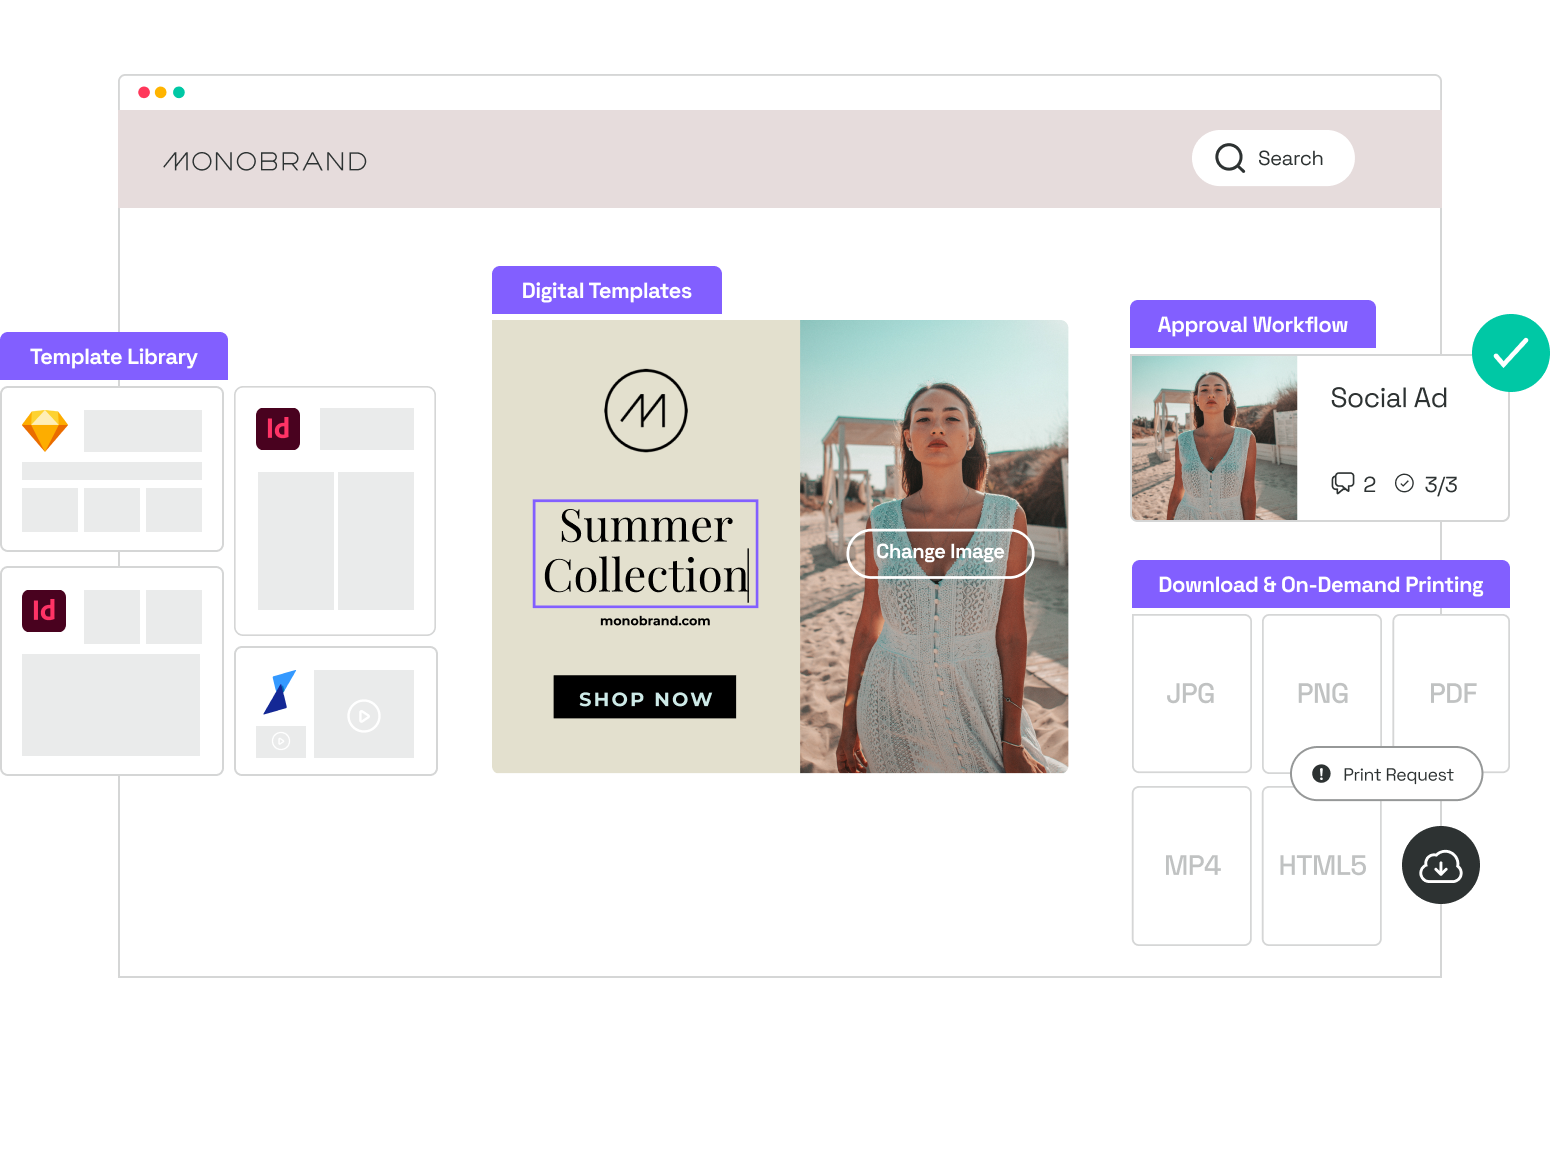Play the small video thumbnail
The height and width of the screenshot is (1172, 1560).
281,741
